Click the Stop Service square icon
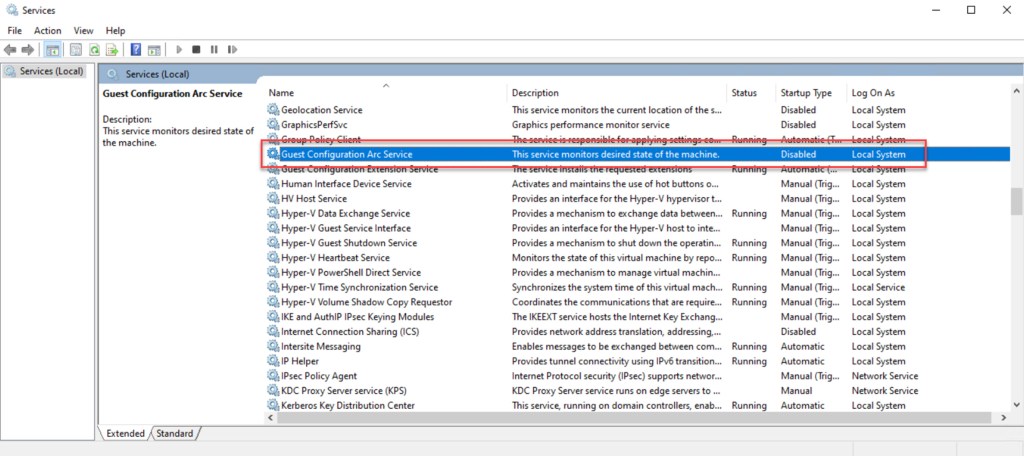 pos(197,49)
